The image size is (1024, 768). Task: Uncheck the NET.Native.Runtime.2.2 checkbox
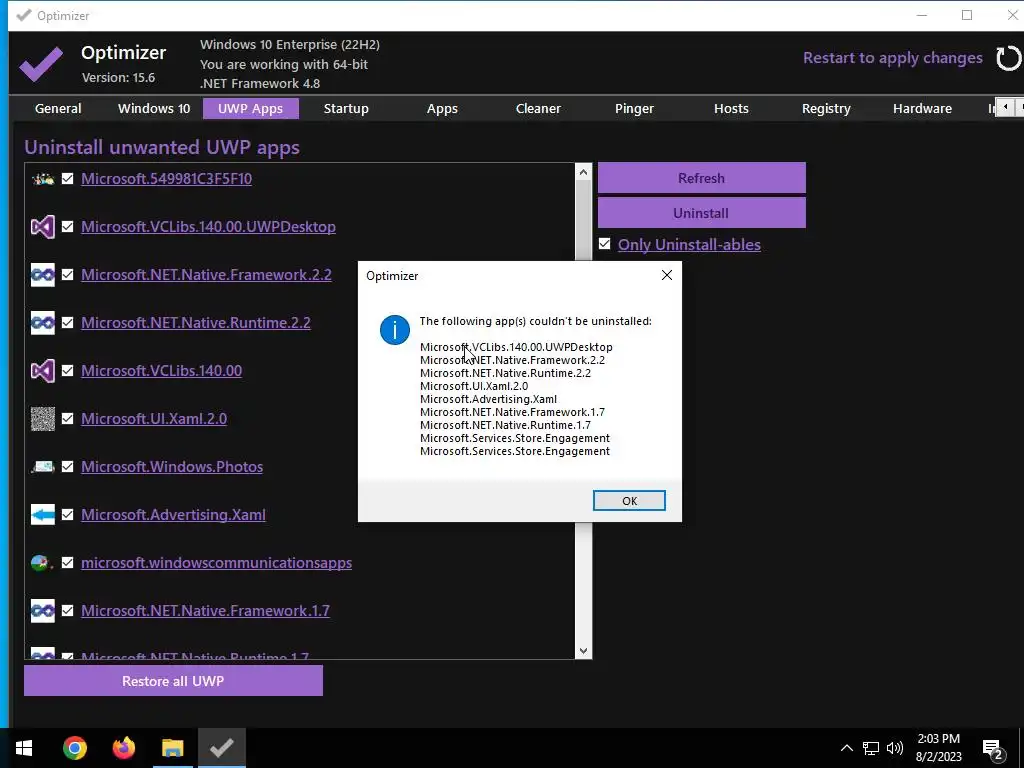point(67,323)
